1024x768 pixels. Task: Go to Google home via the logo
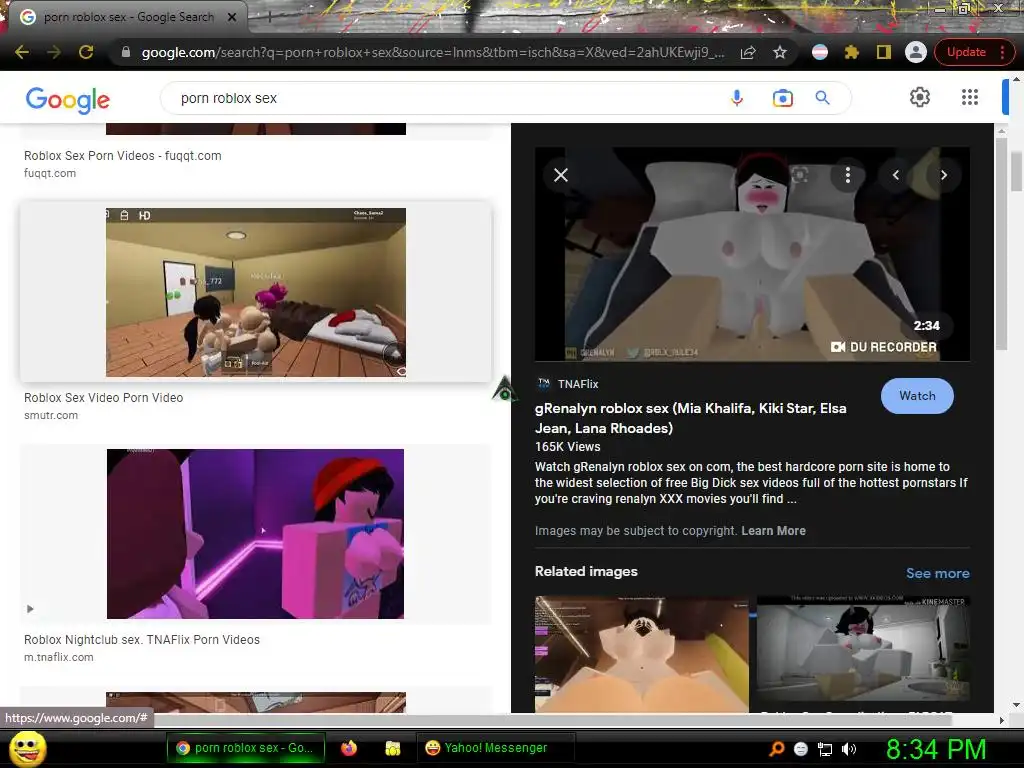coord(68,99)
